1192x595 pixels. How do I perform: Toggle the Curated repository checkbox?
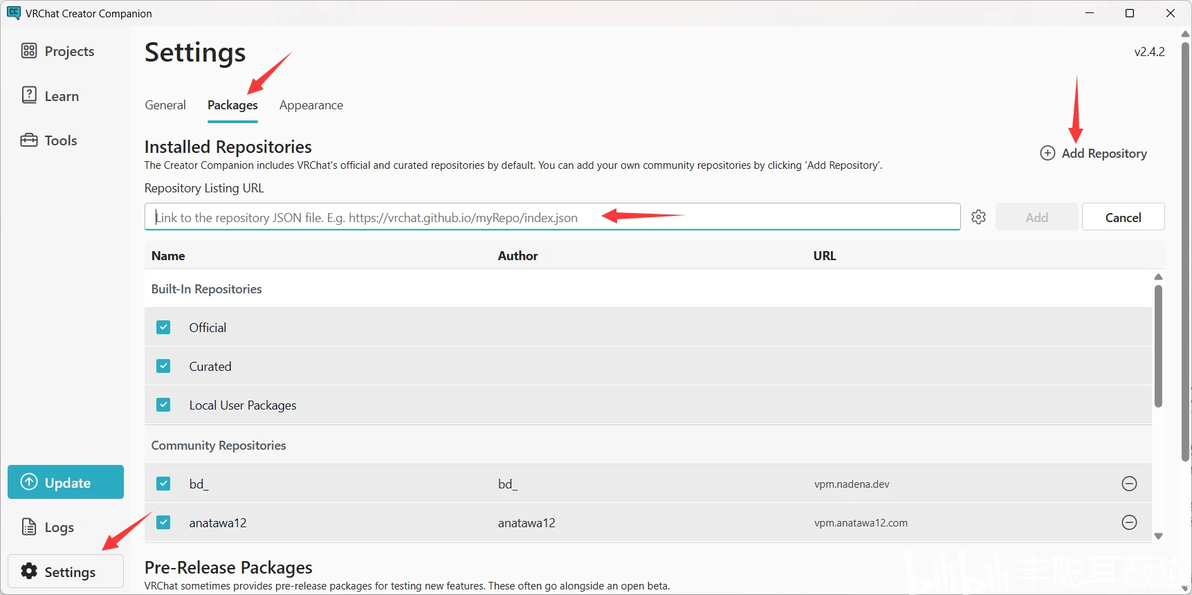(163, 366)
